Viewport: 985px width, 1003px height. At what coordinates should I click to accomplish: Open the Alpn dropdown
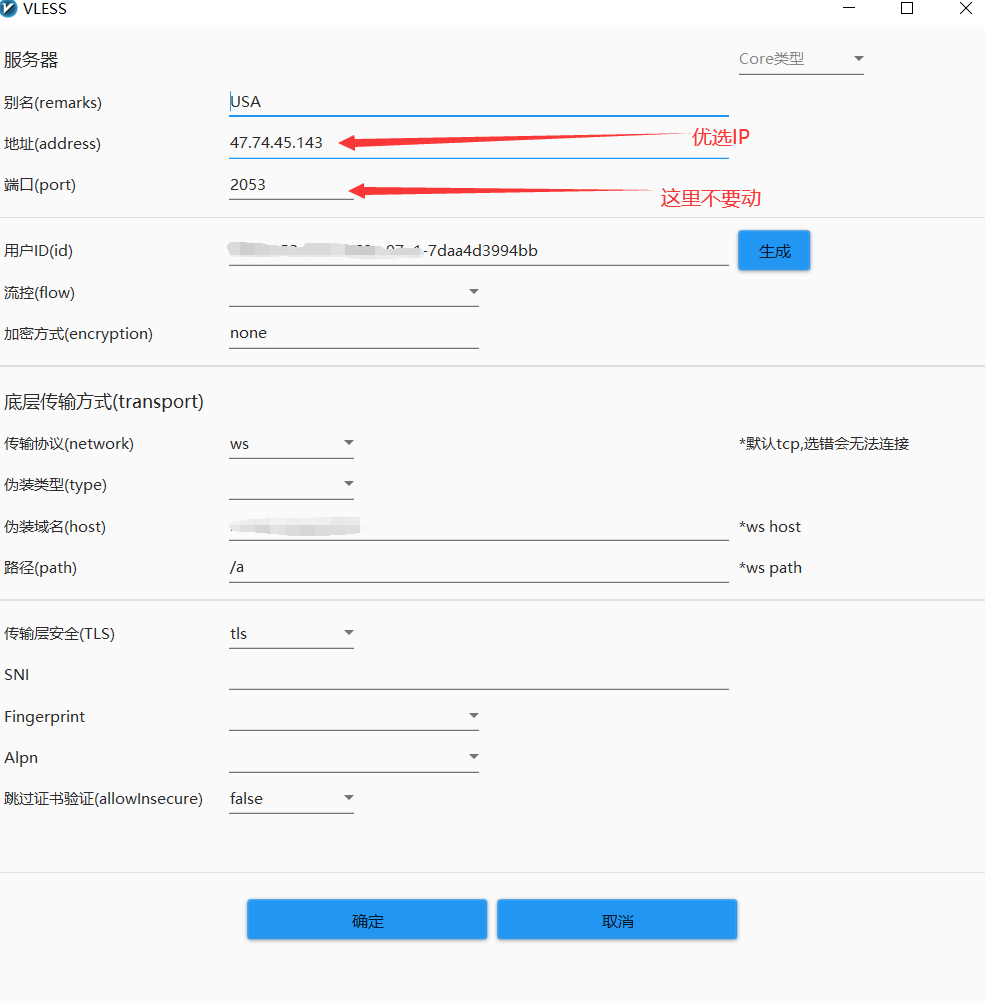353,757
